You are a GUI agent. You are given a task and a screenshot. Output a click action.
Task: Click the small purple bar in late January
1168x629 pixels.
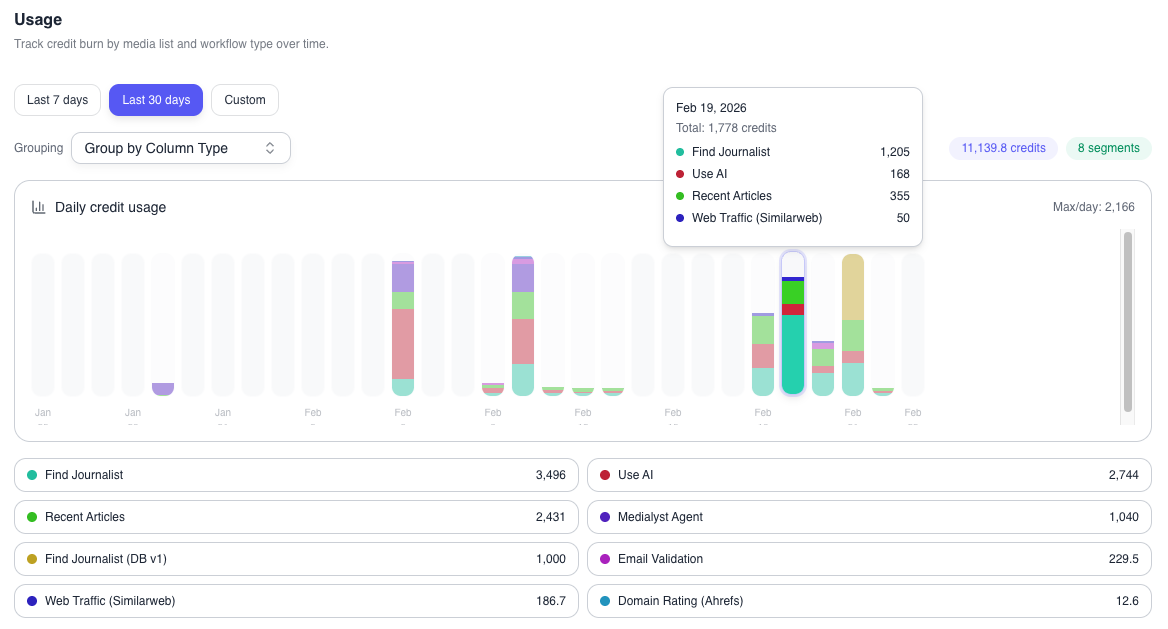162,389
